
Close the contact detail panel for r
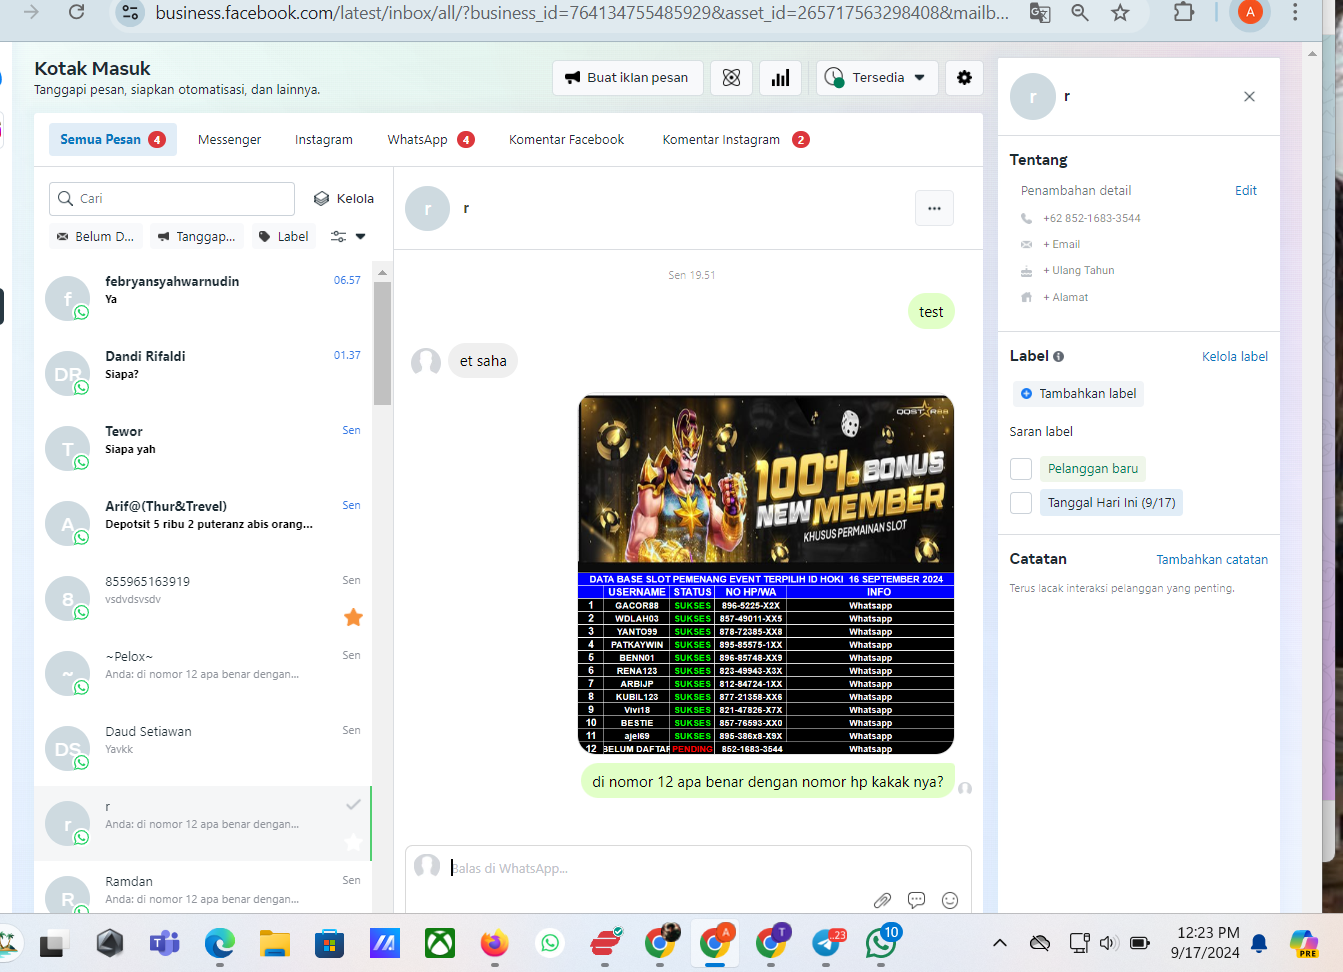click(x=1249, y=97)
